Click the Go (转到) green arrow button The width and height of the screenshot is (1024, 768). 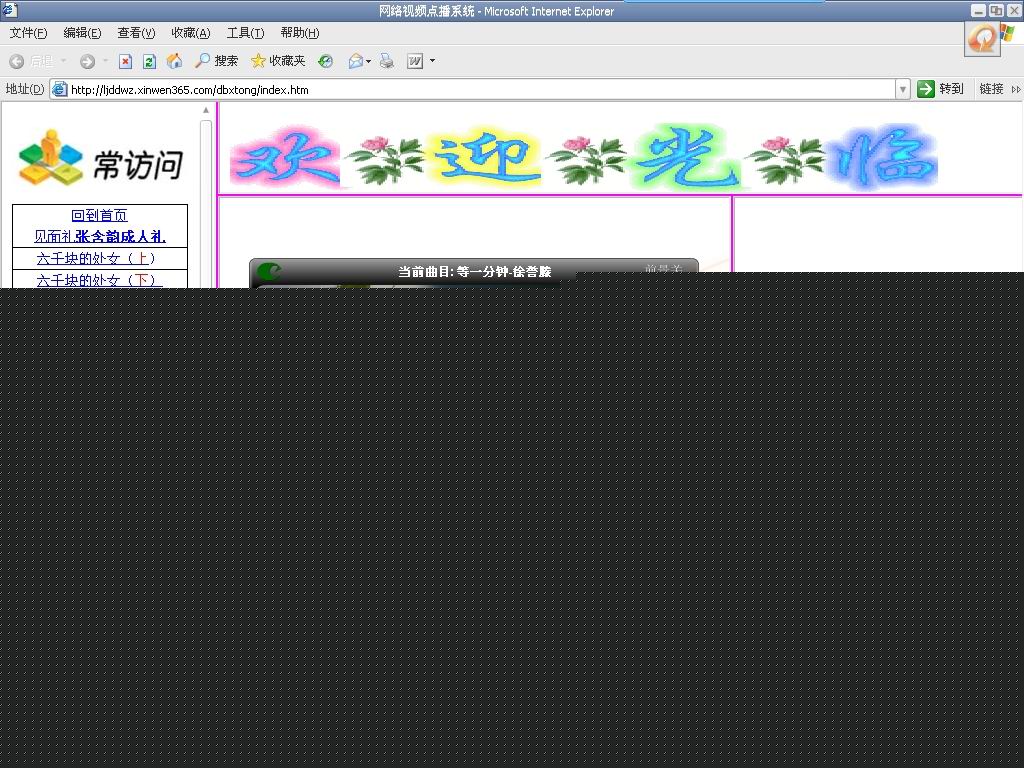[x=940, y=89]
